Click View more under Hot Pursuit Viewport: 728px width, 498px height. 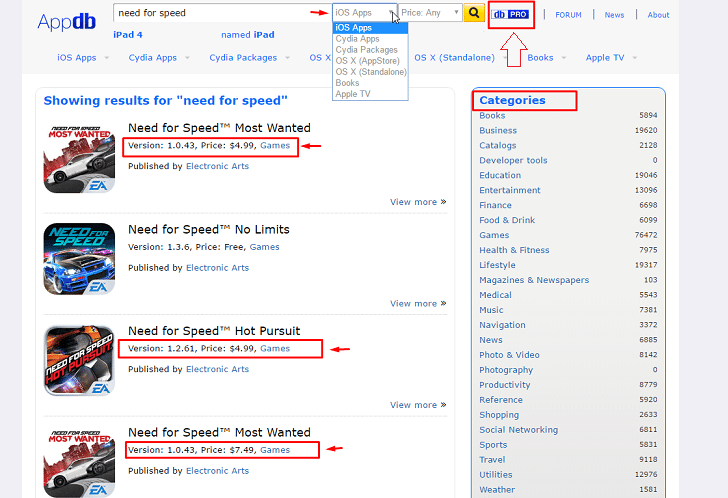(418, 405)
